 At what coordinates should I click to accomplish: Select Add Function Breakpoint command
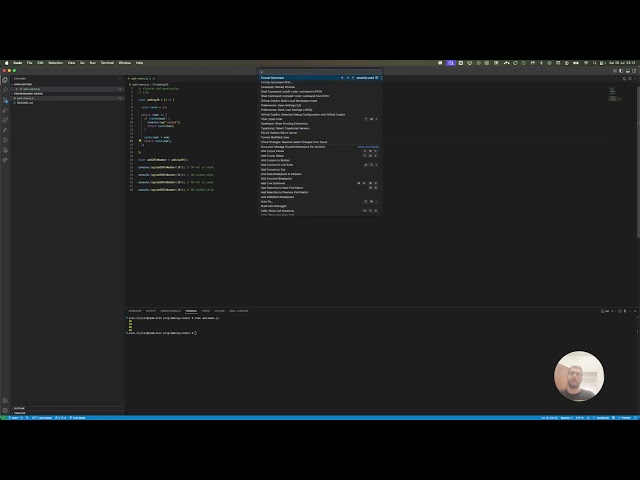point(320,179)
